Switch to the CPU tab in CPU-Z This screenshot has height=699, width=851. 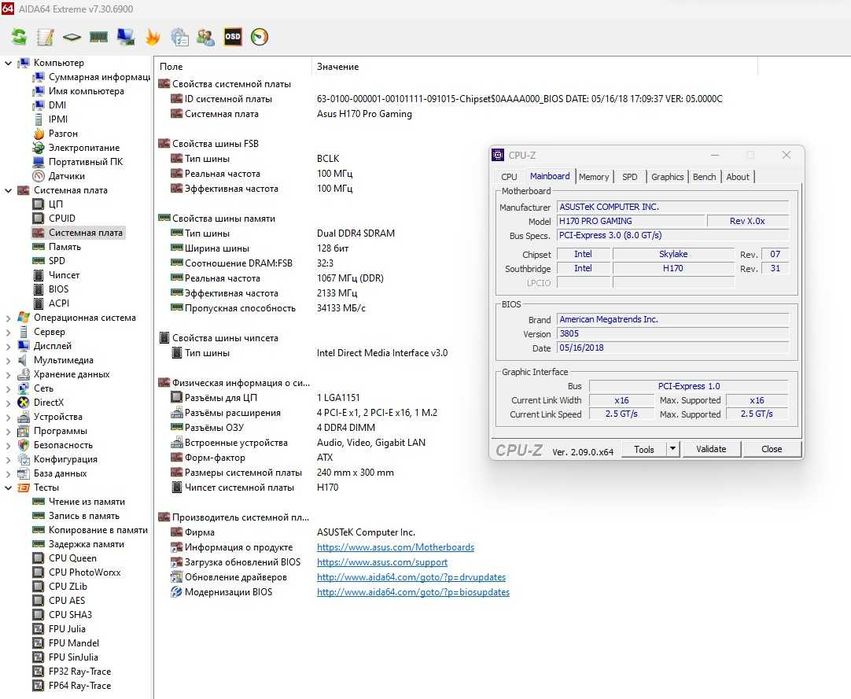coord(509,177)
